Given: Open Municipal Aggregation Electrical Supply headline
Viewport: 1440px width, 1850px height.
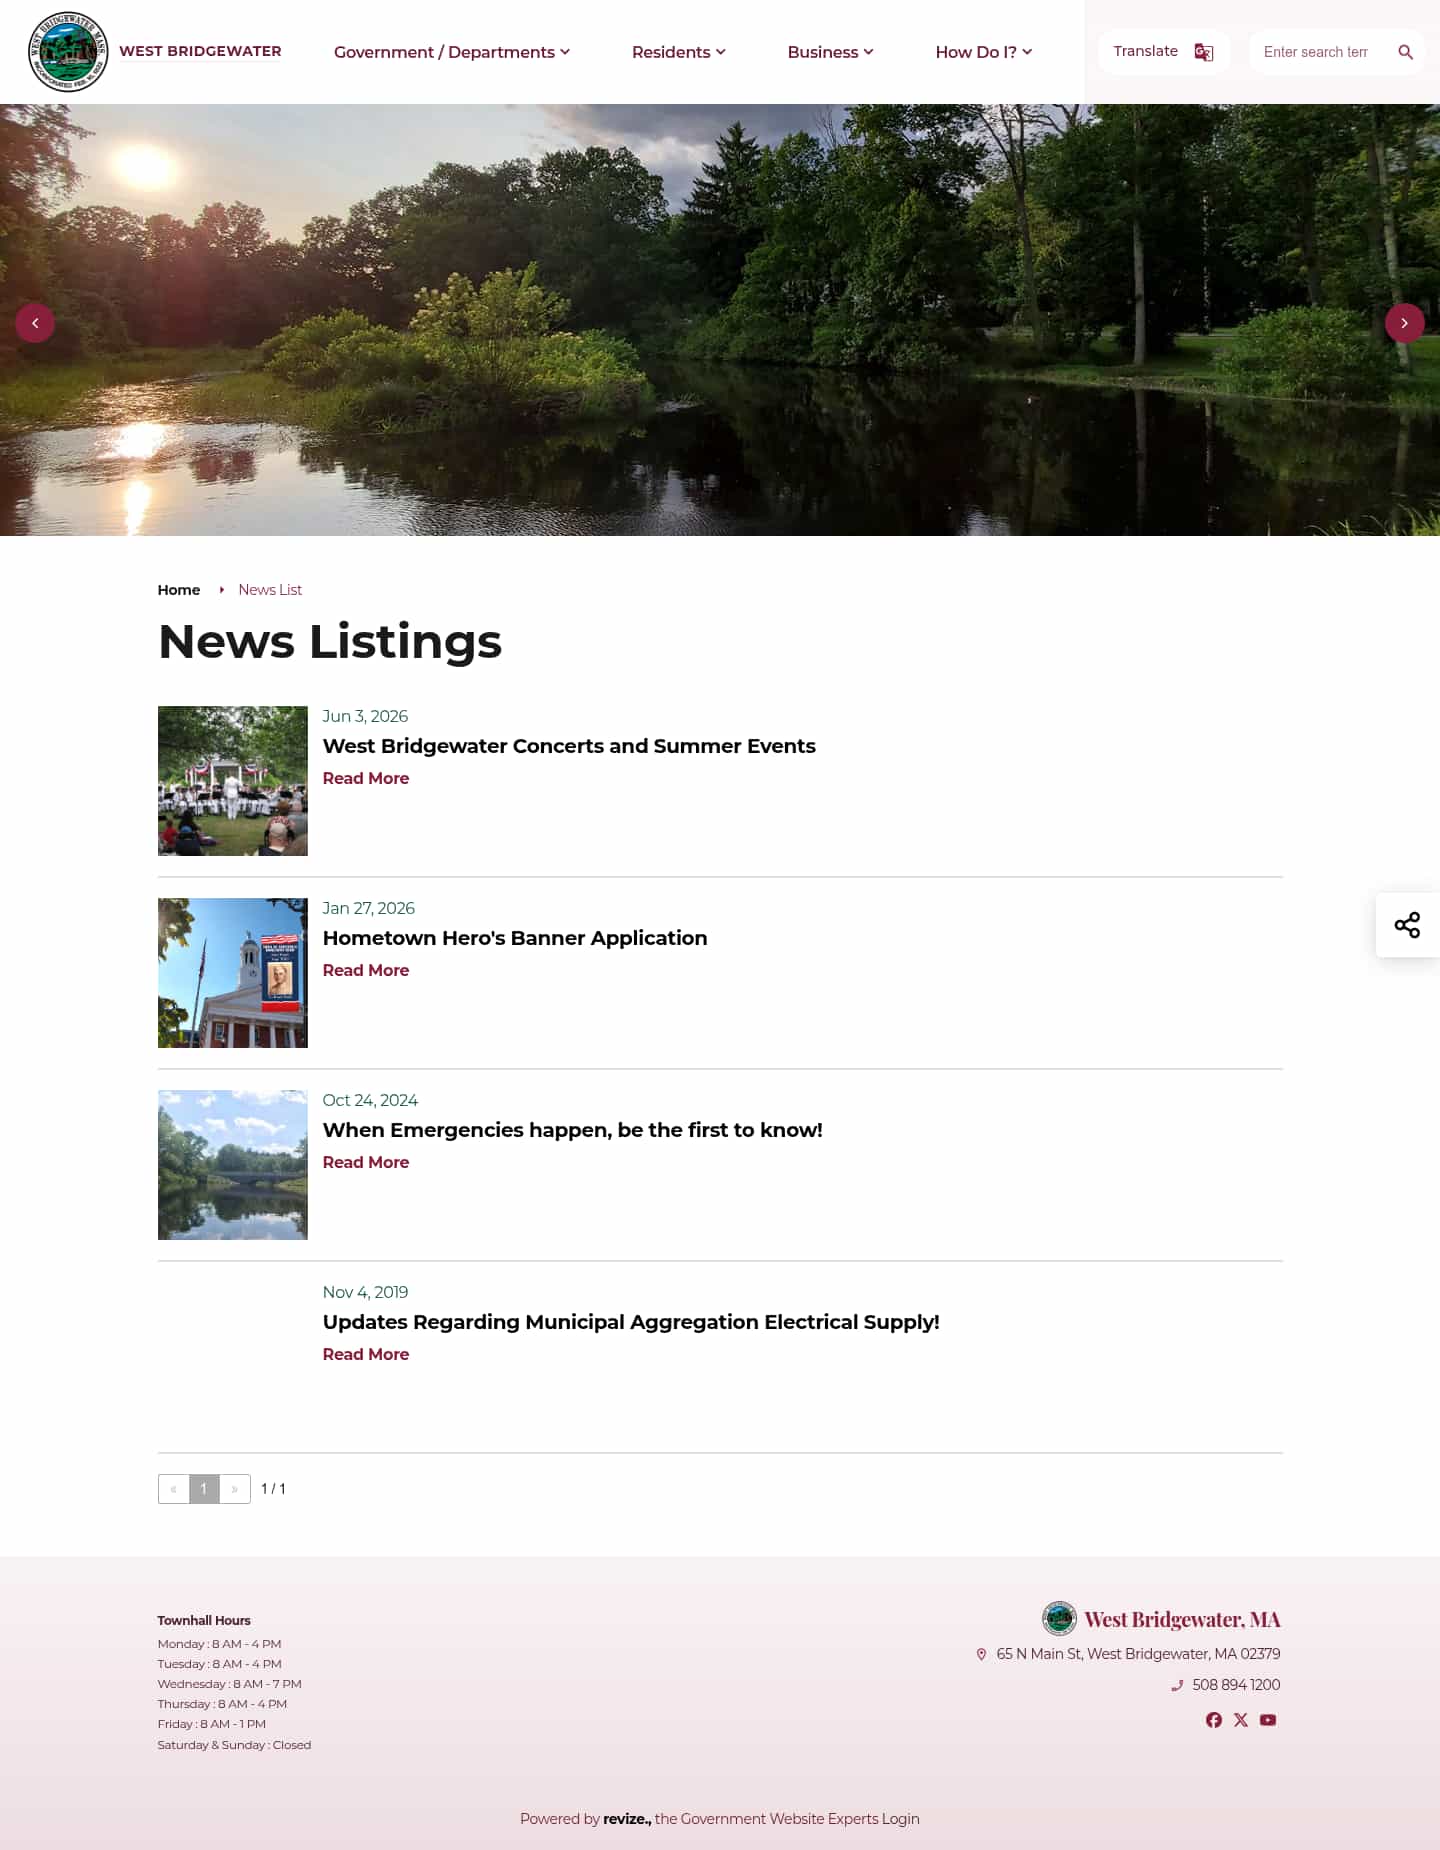Looking at the screenshot, I should (x=631, y=1322).
